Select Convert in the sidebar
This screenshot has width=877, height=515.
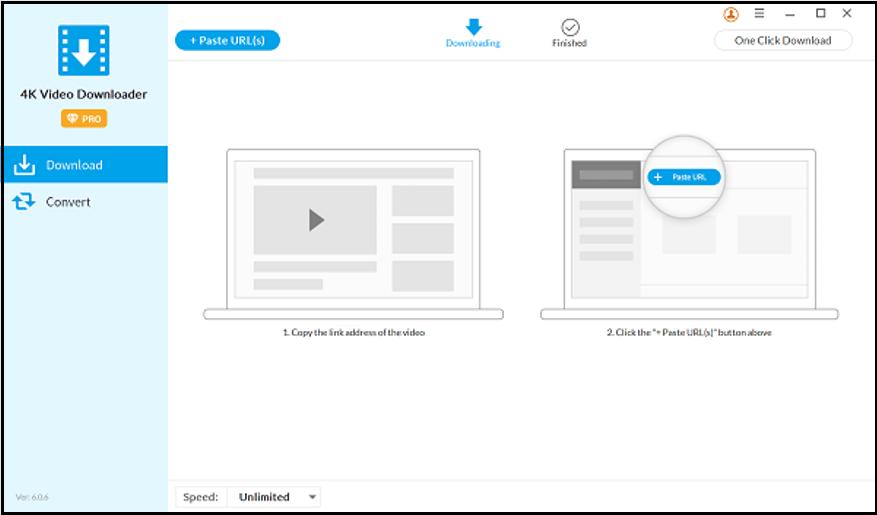86,202
